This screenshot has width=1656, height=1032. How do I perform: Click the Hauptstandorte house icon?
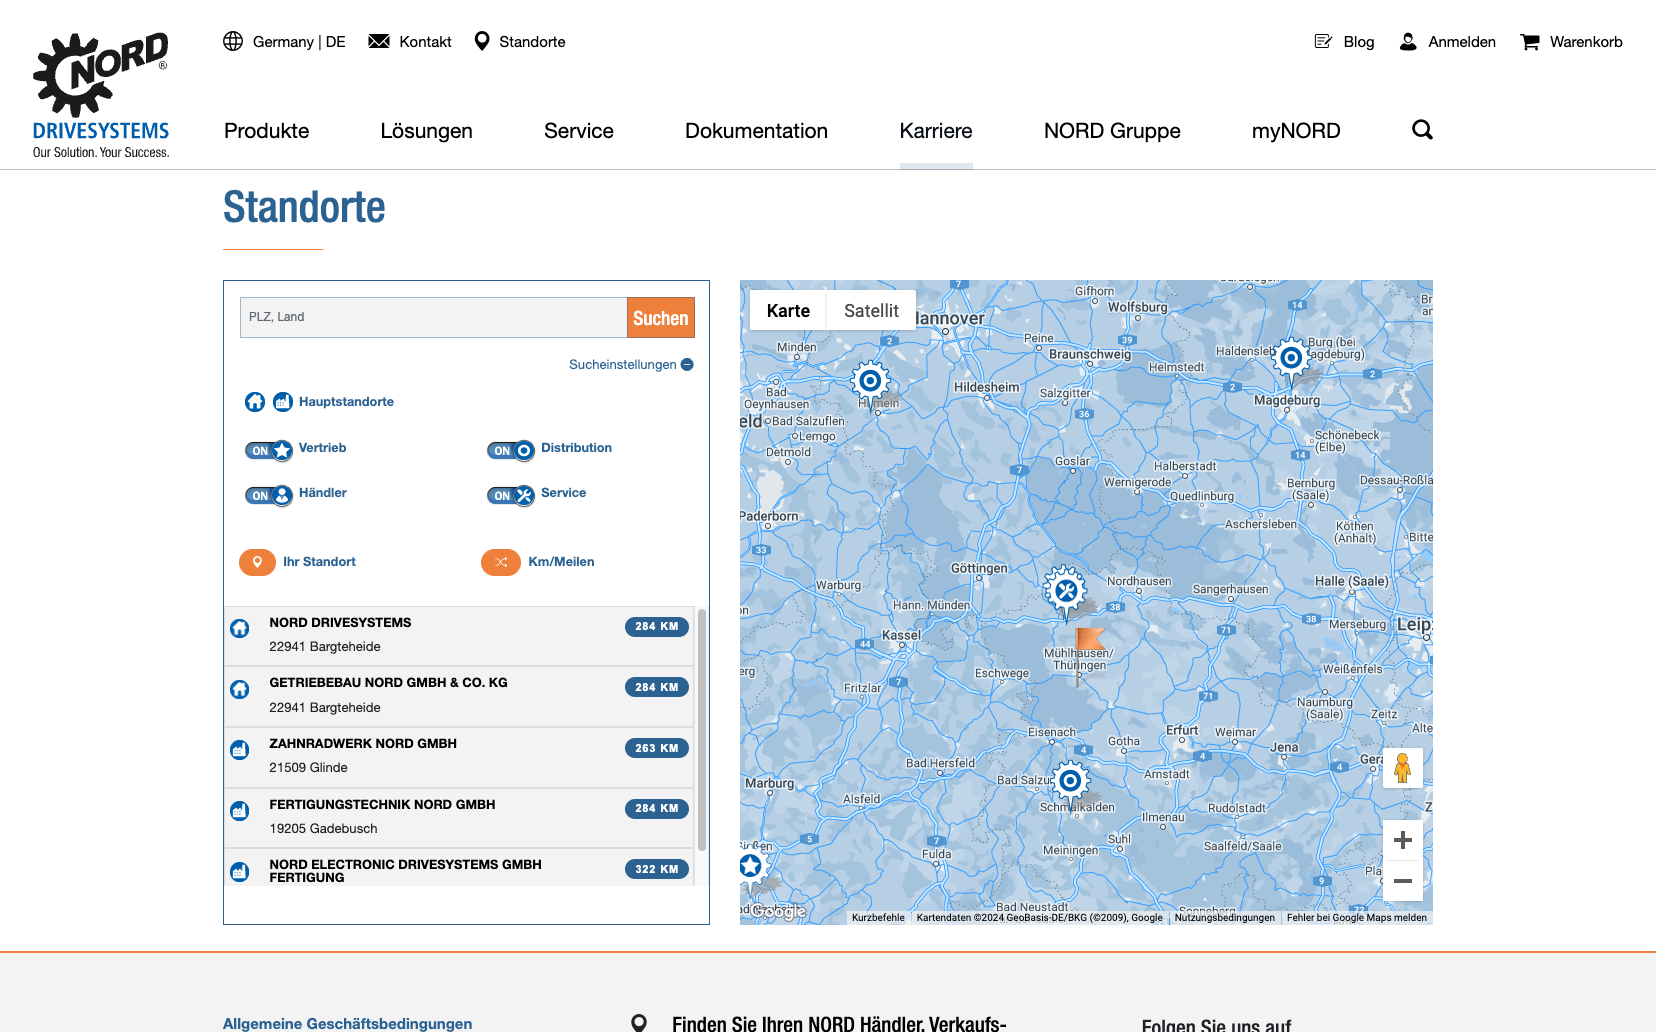click(255, 402)
